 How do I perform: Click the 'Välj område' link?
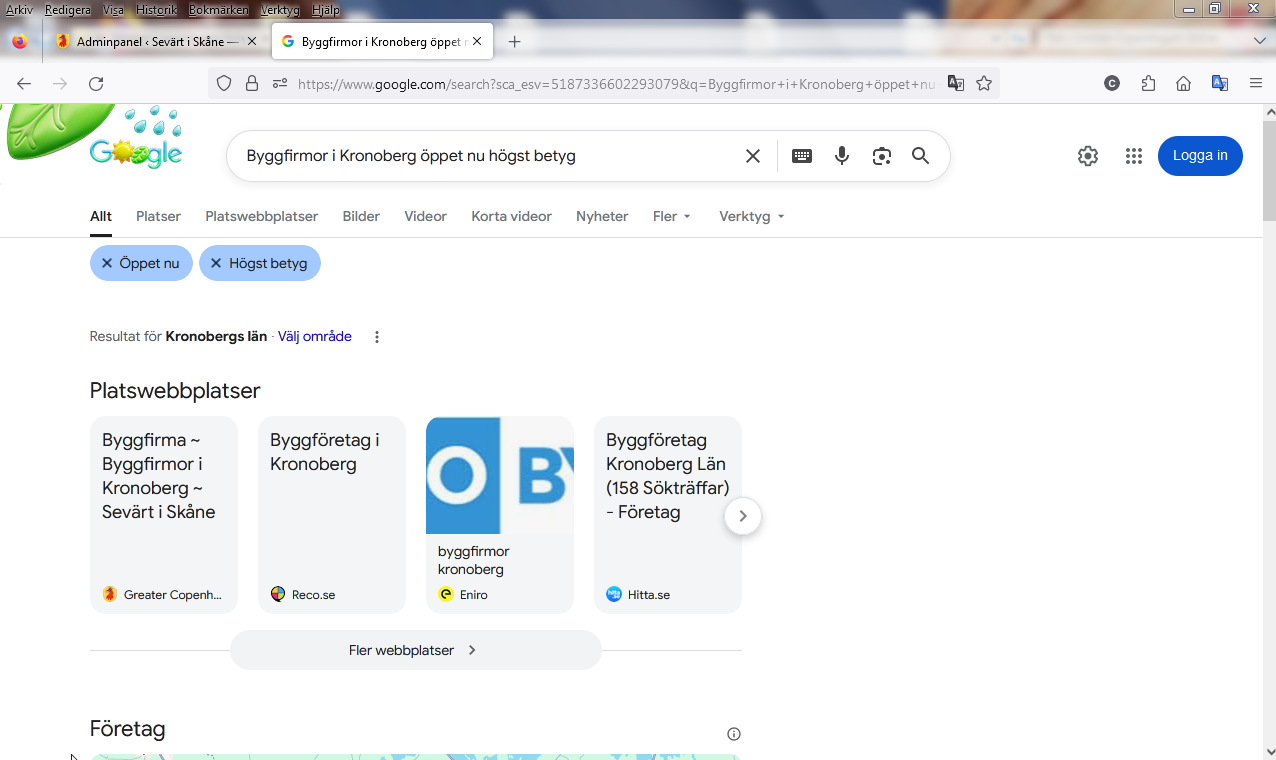(314, 337)
